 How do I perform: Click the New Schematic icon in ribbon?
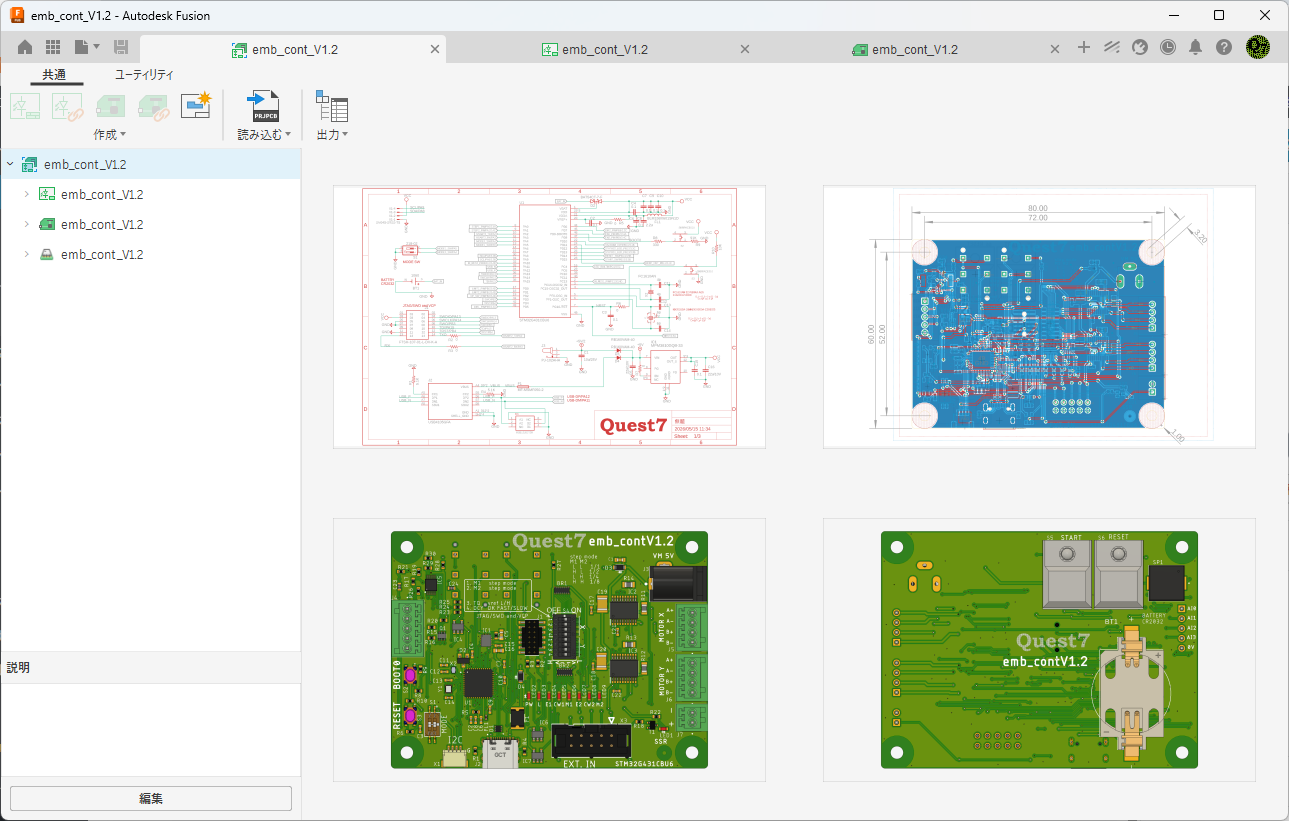click(x=25, y=107)
